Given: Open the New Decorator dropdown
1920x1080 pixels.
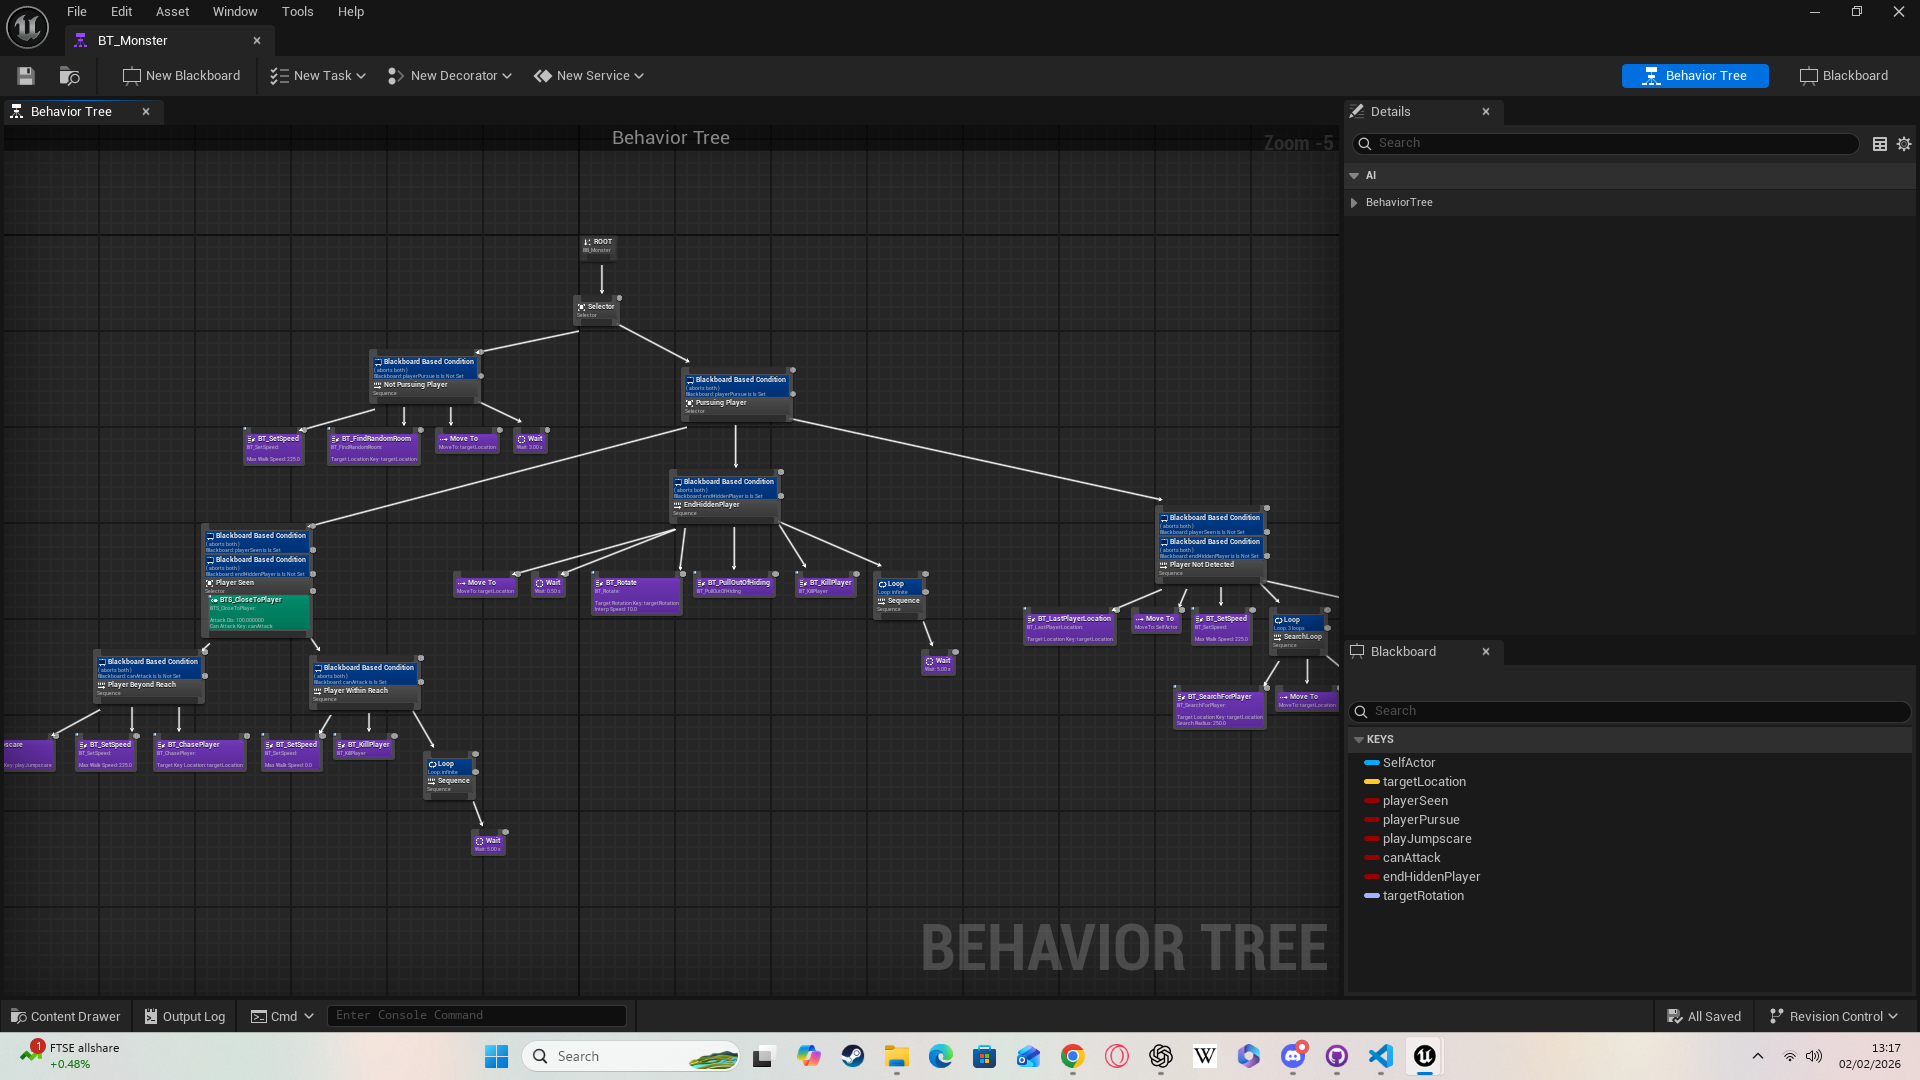Looking at the screenshot, I should [x=449, y=75].
